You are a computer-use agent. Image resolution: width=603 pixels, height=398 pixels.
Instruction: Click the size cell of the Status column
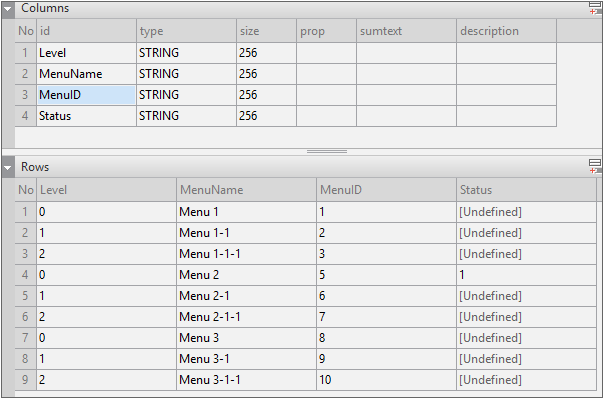click(x=267, y=116)
